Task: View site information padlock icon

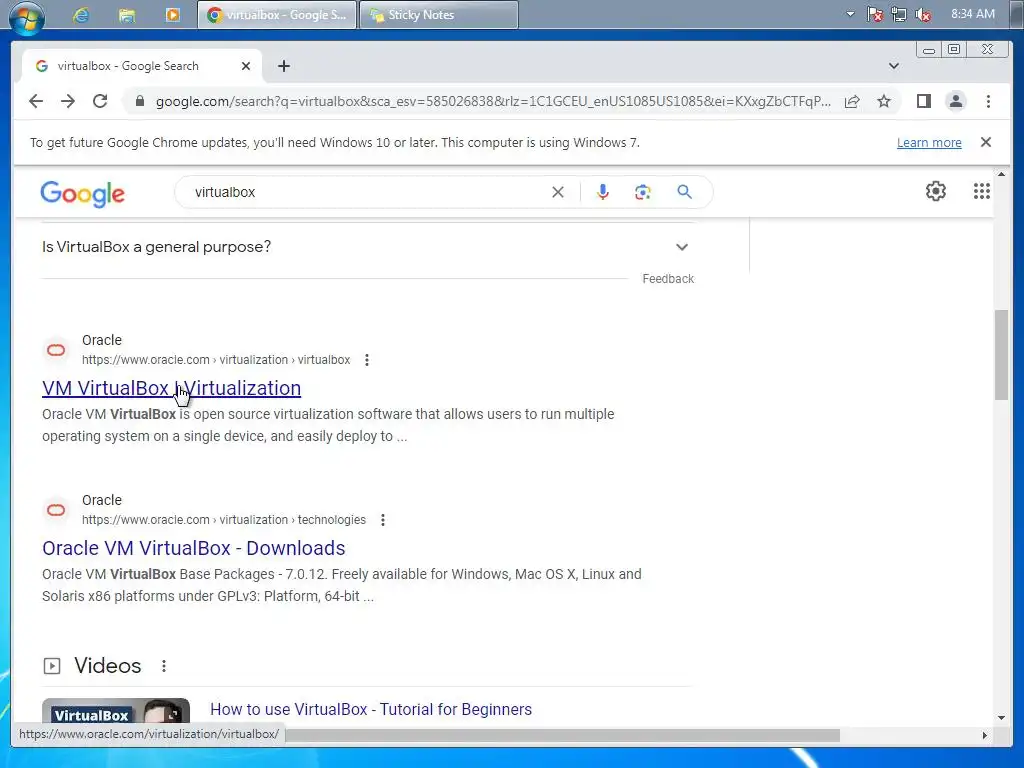Action: click(x=139, y=101)
